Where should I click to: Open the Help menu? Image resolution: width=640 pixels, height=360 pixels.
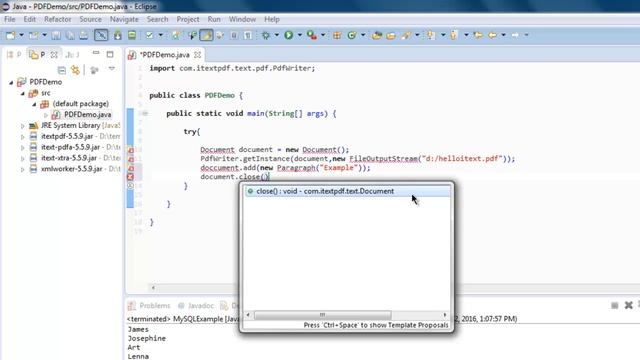(x=272, y=19)
